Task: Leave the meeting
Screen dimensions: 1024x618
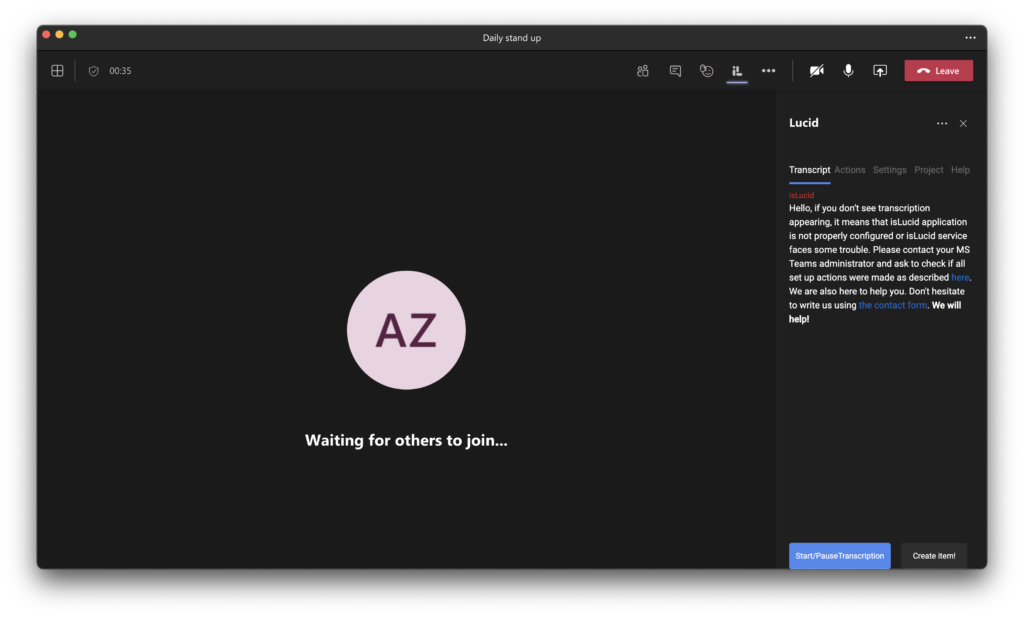Action: pyautogui.click(x=938, y=71)
